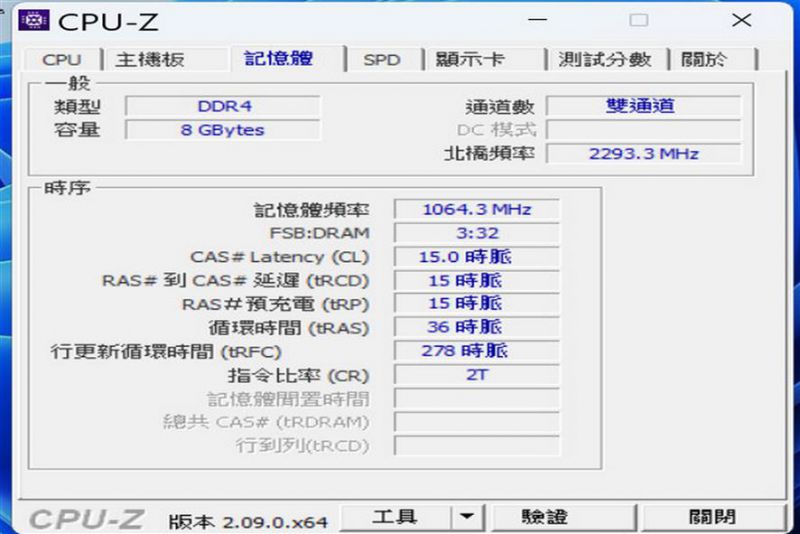Minimize the CPU-Z window
The width and height of the screenshot is (800, 534).
click(x=537, y=20)
